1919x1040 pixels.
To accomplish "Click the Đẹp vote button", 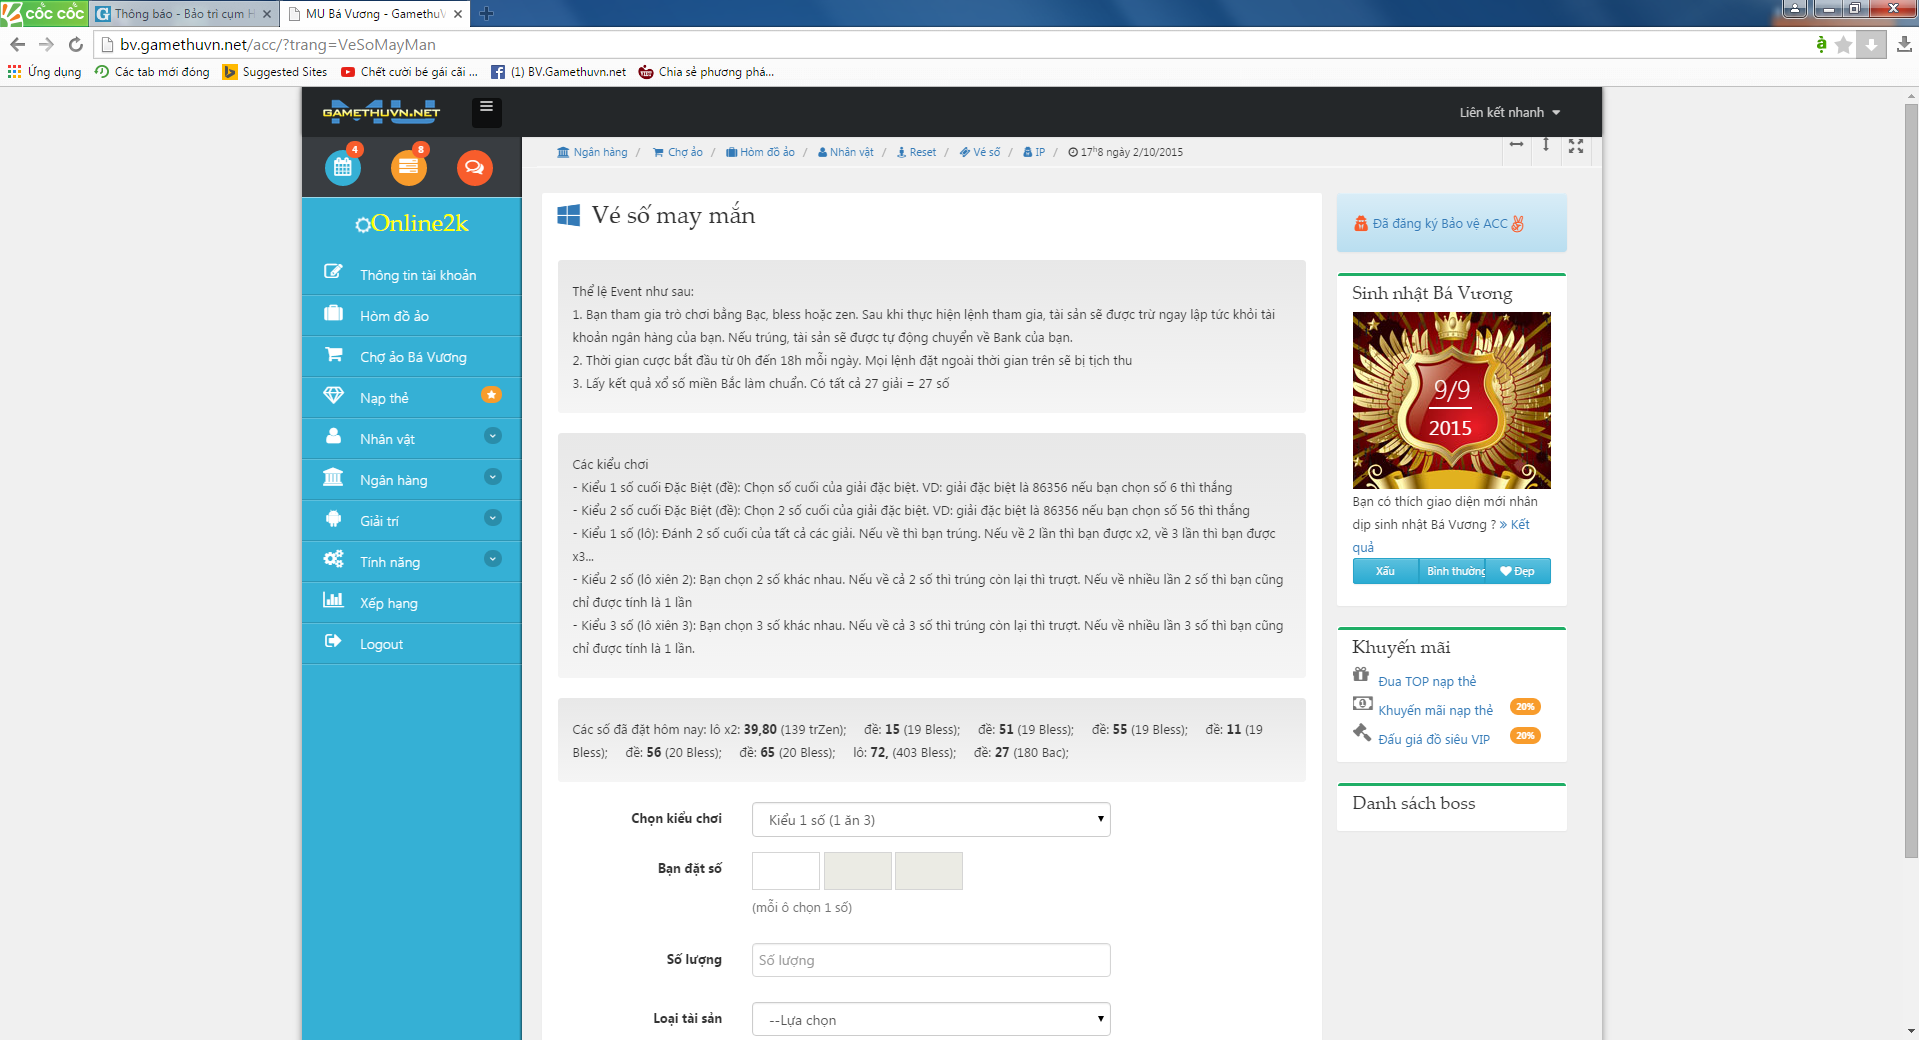I will pyautogui.click(x=1518, y=571).
